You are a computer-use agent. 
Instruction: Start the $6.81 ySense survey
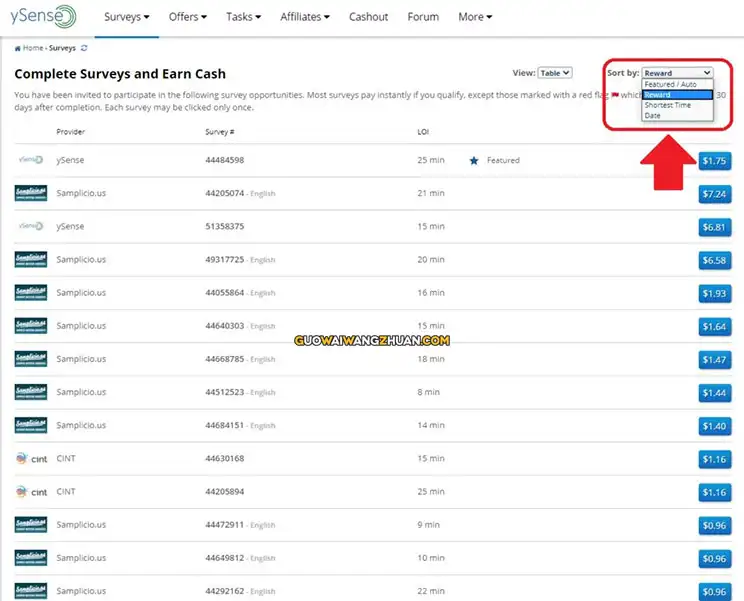pos(715,227)
